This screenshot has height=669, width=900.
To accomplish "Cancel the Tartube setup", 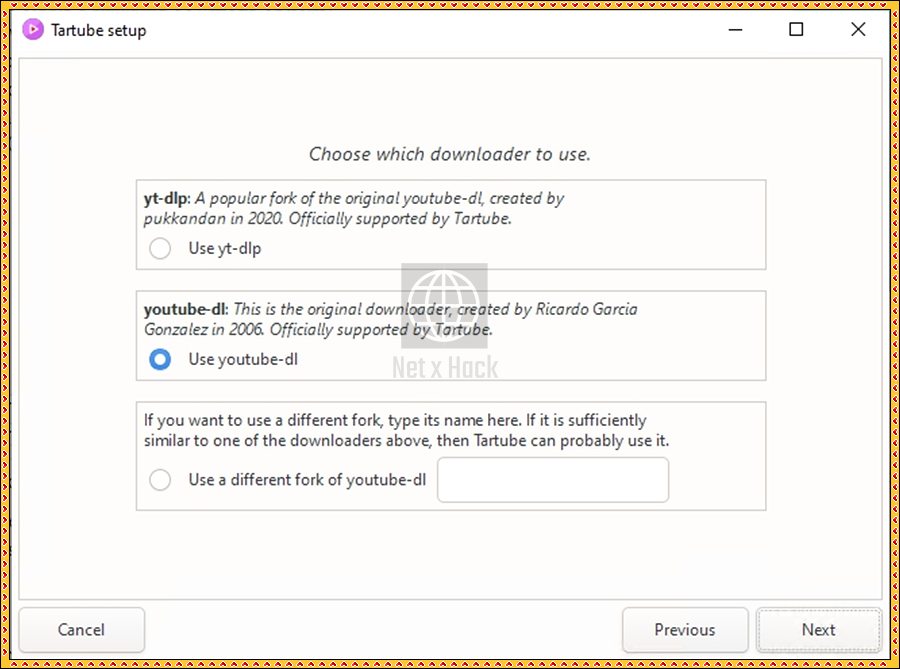I will [x=81, y=630].
